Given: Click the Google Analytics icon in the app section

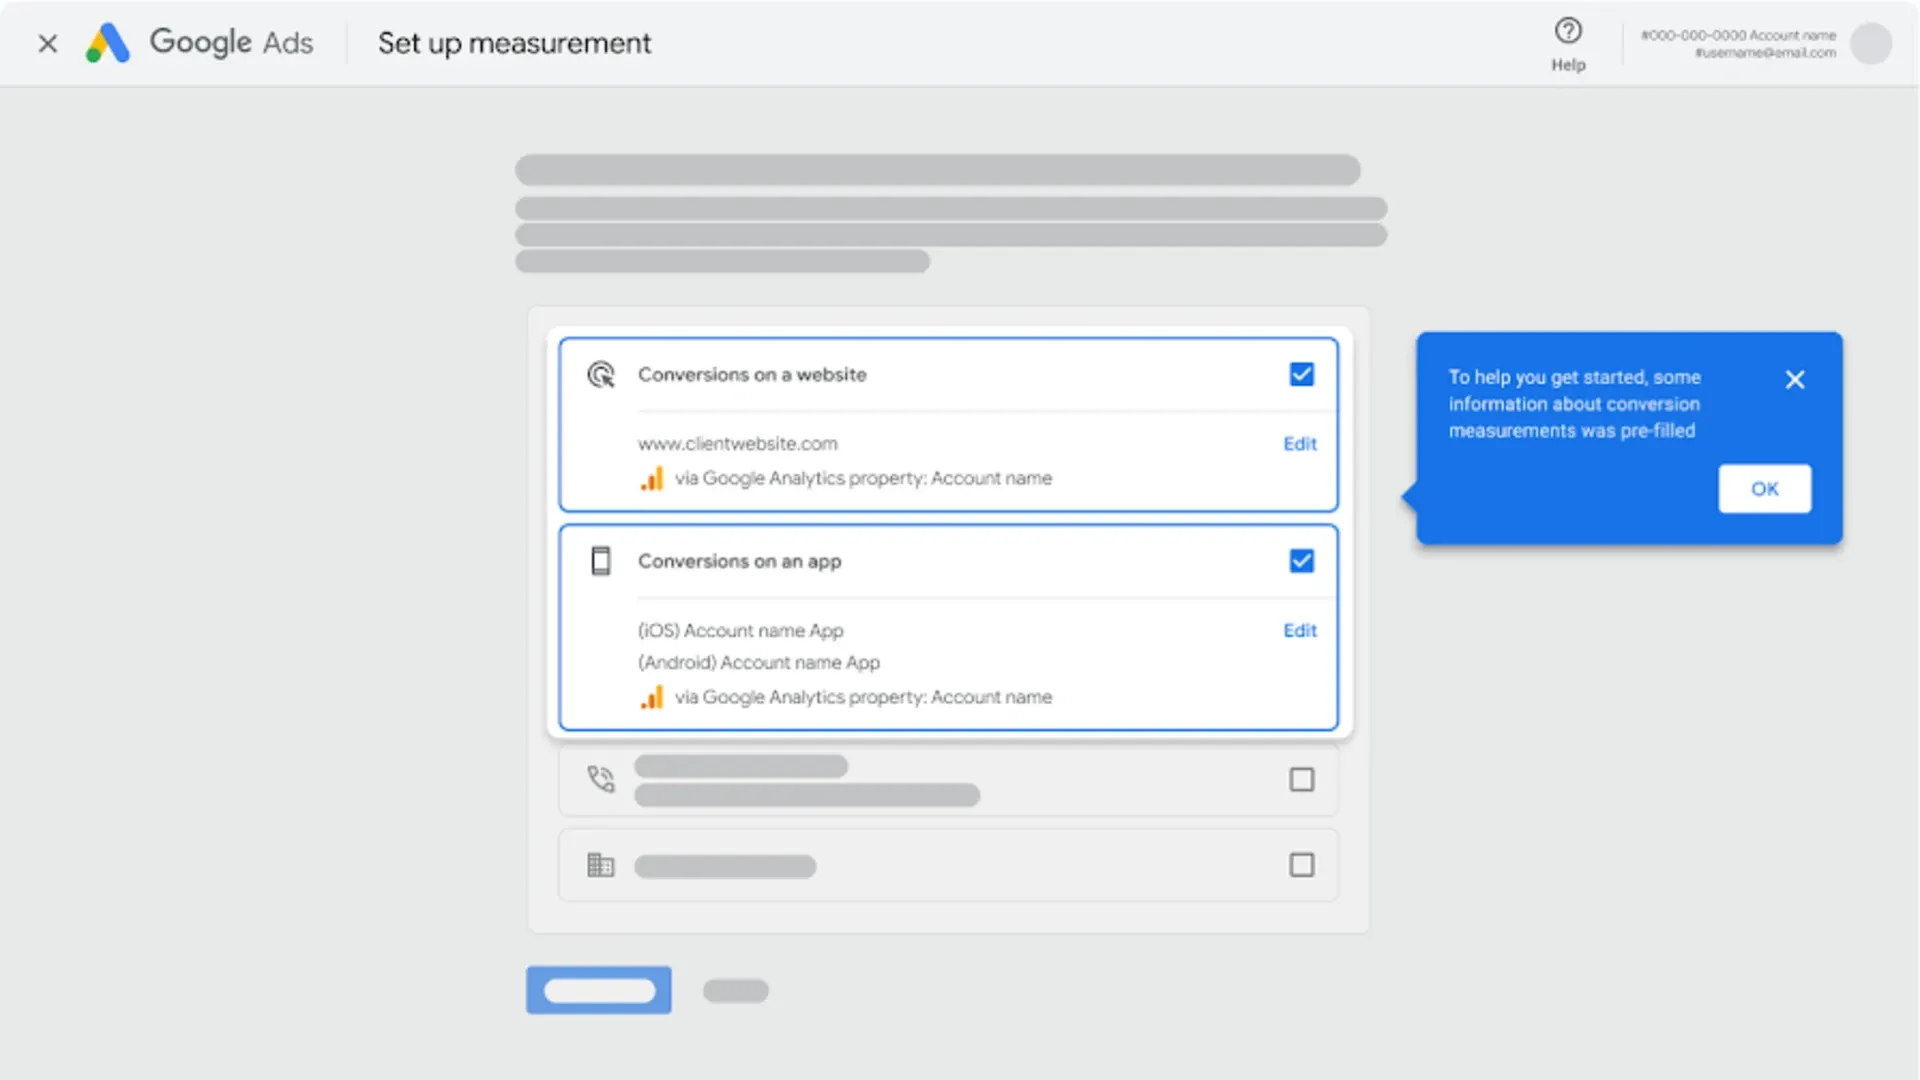Looking at the screenshot, I should [x=653, y=697].
